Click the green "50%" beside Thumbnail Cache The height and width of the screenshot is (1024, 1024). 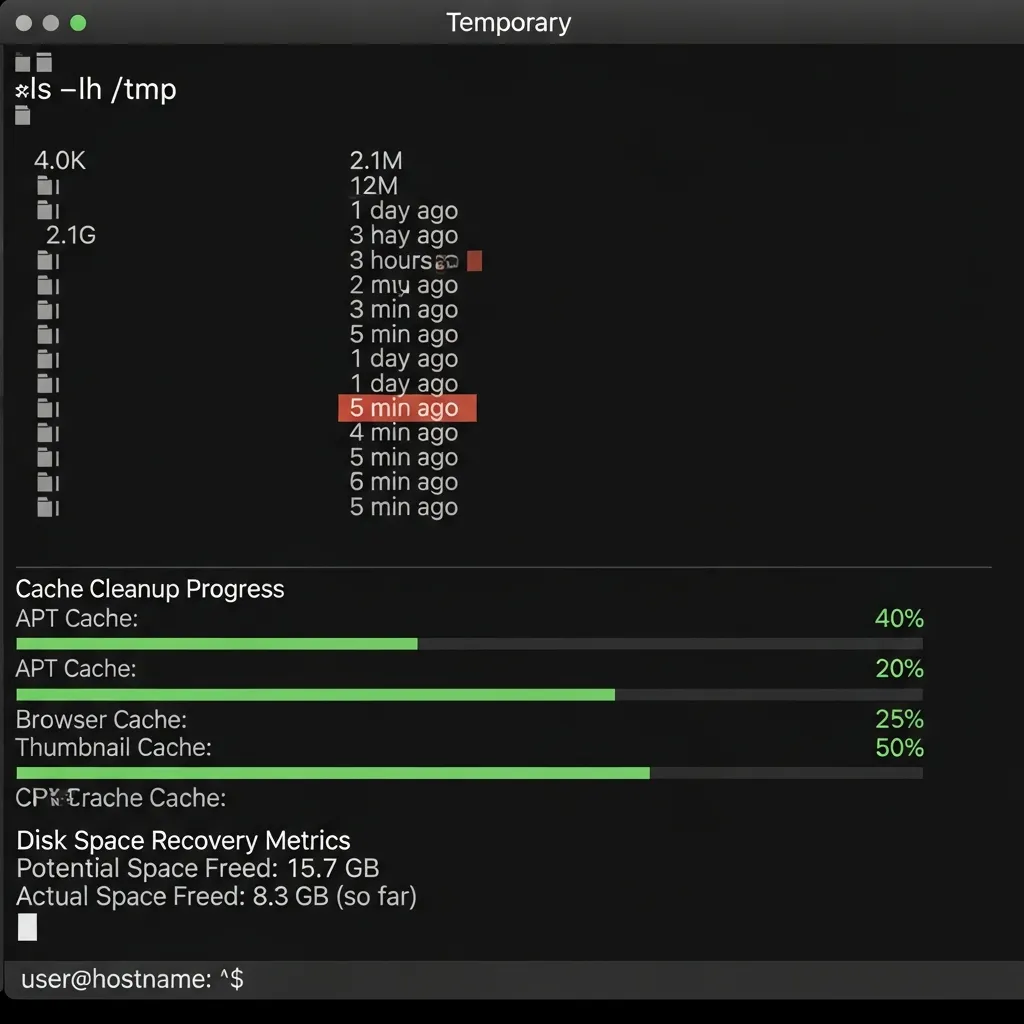click(898, 747)
